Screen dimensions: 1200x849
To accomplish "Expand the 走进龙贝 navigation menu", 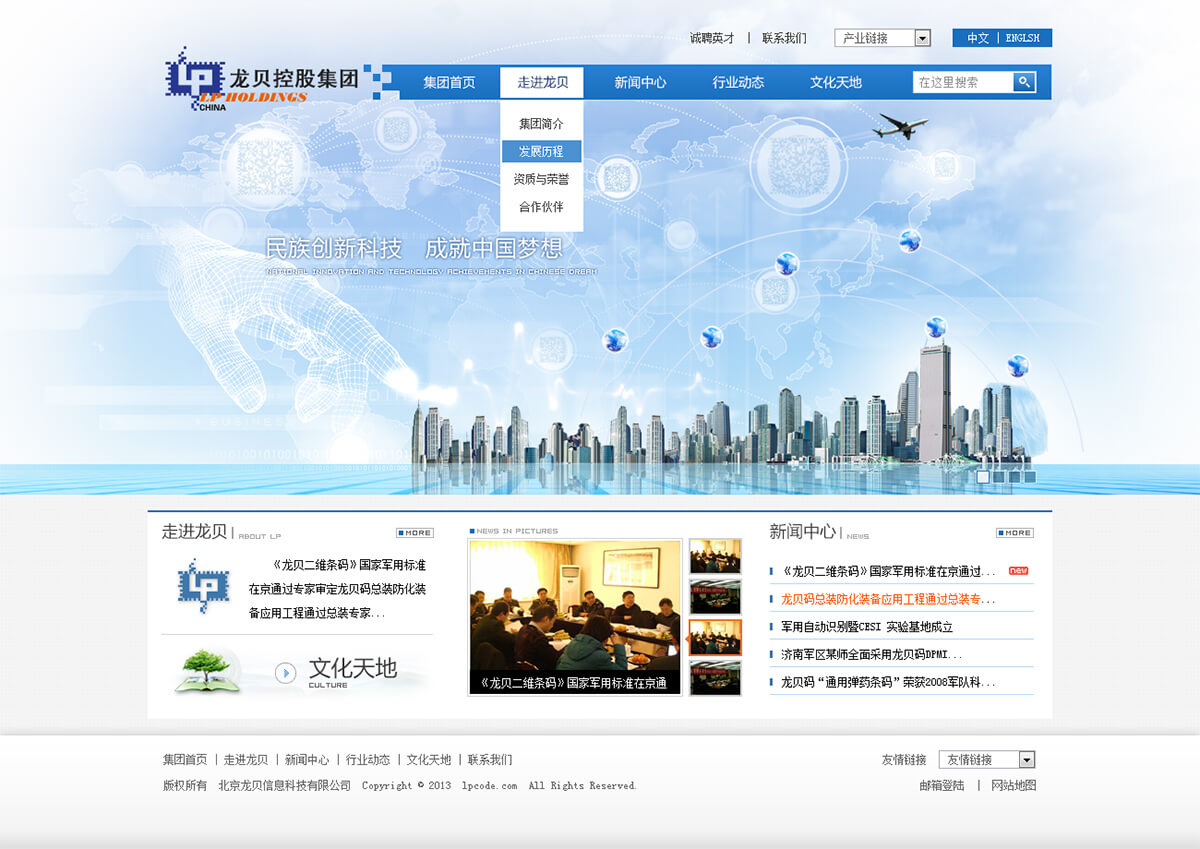I will click(x=542, y=82).
